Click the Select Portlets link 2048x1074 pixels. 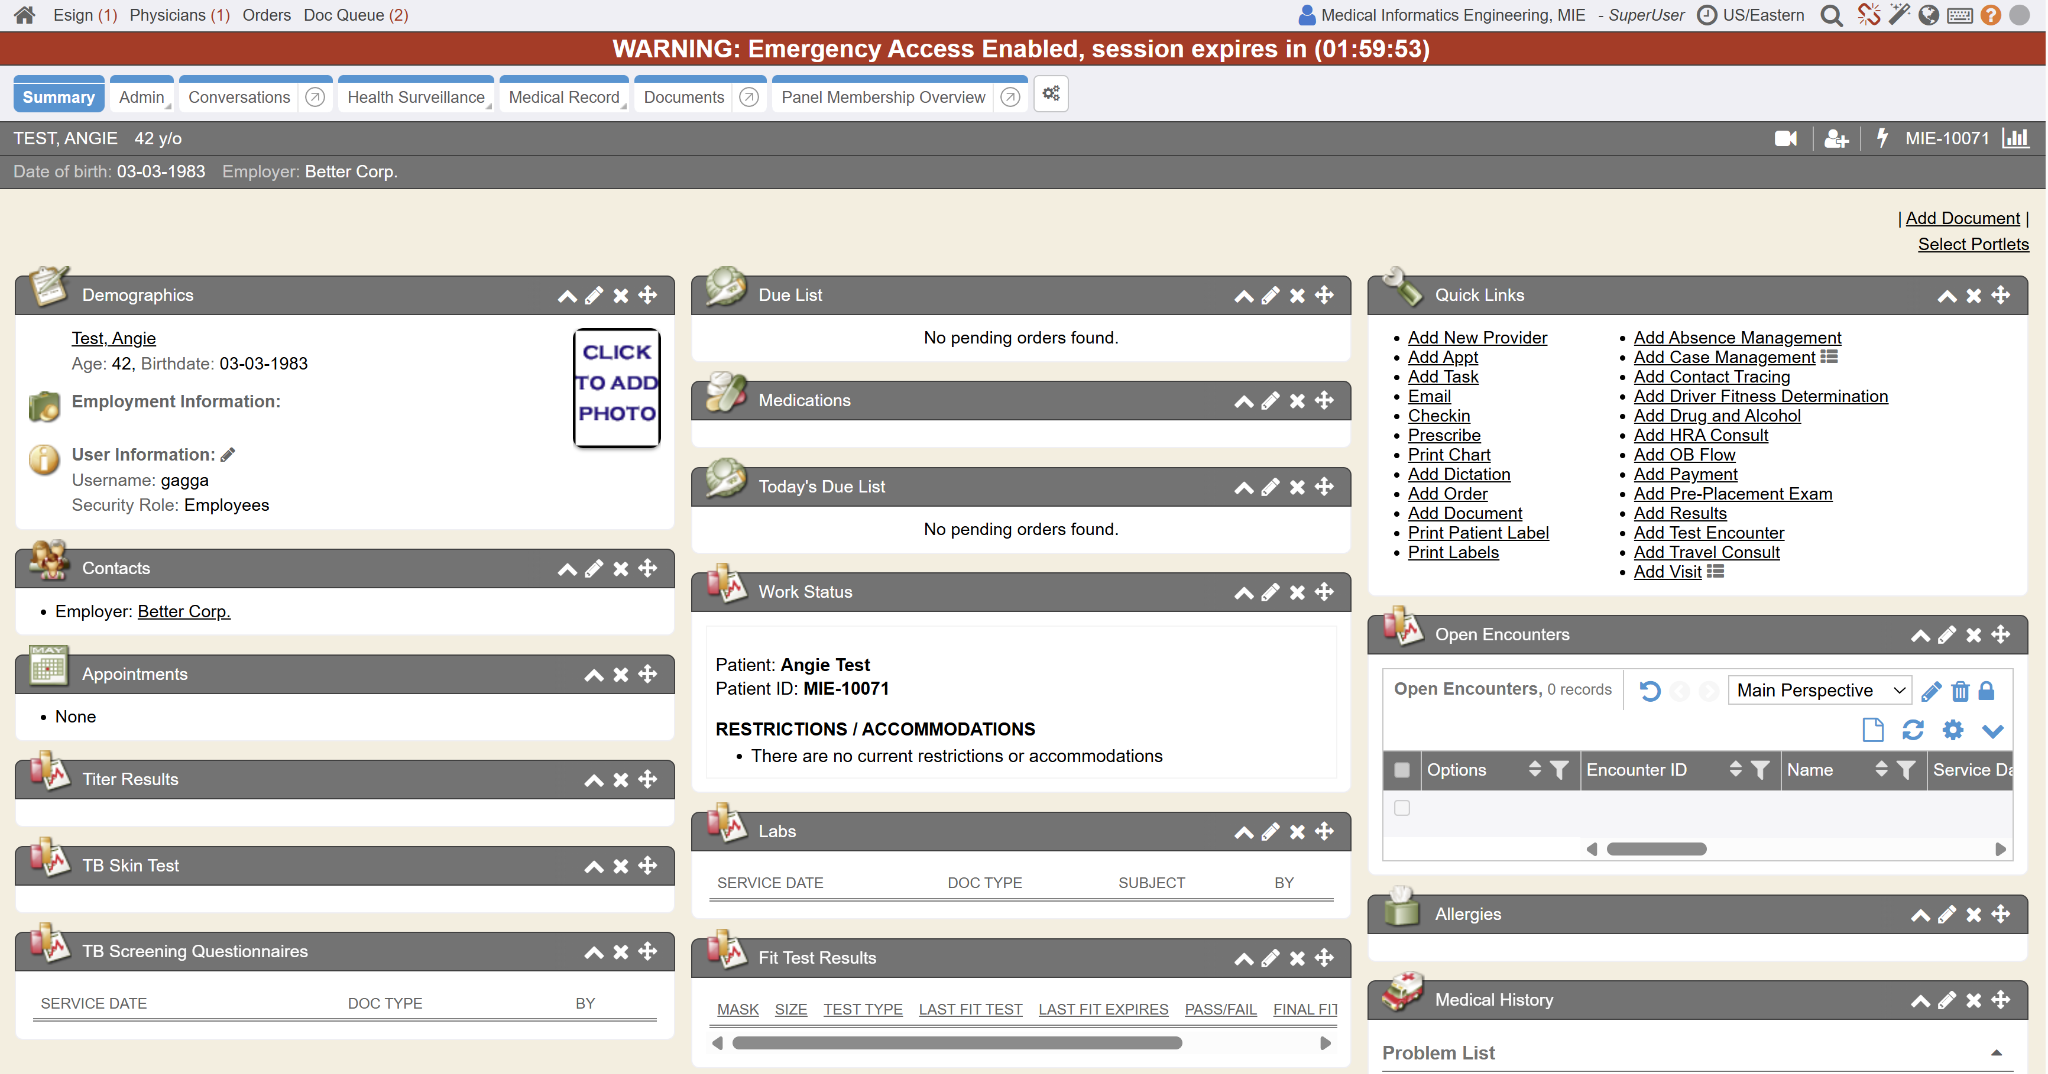tap(1973, 244)
